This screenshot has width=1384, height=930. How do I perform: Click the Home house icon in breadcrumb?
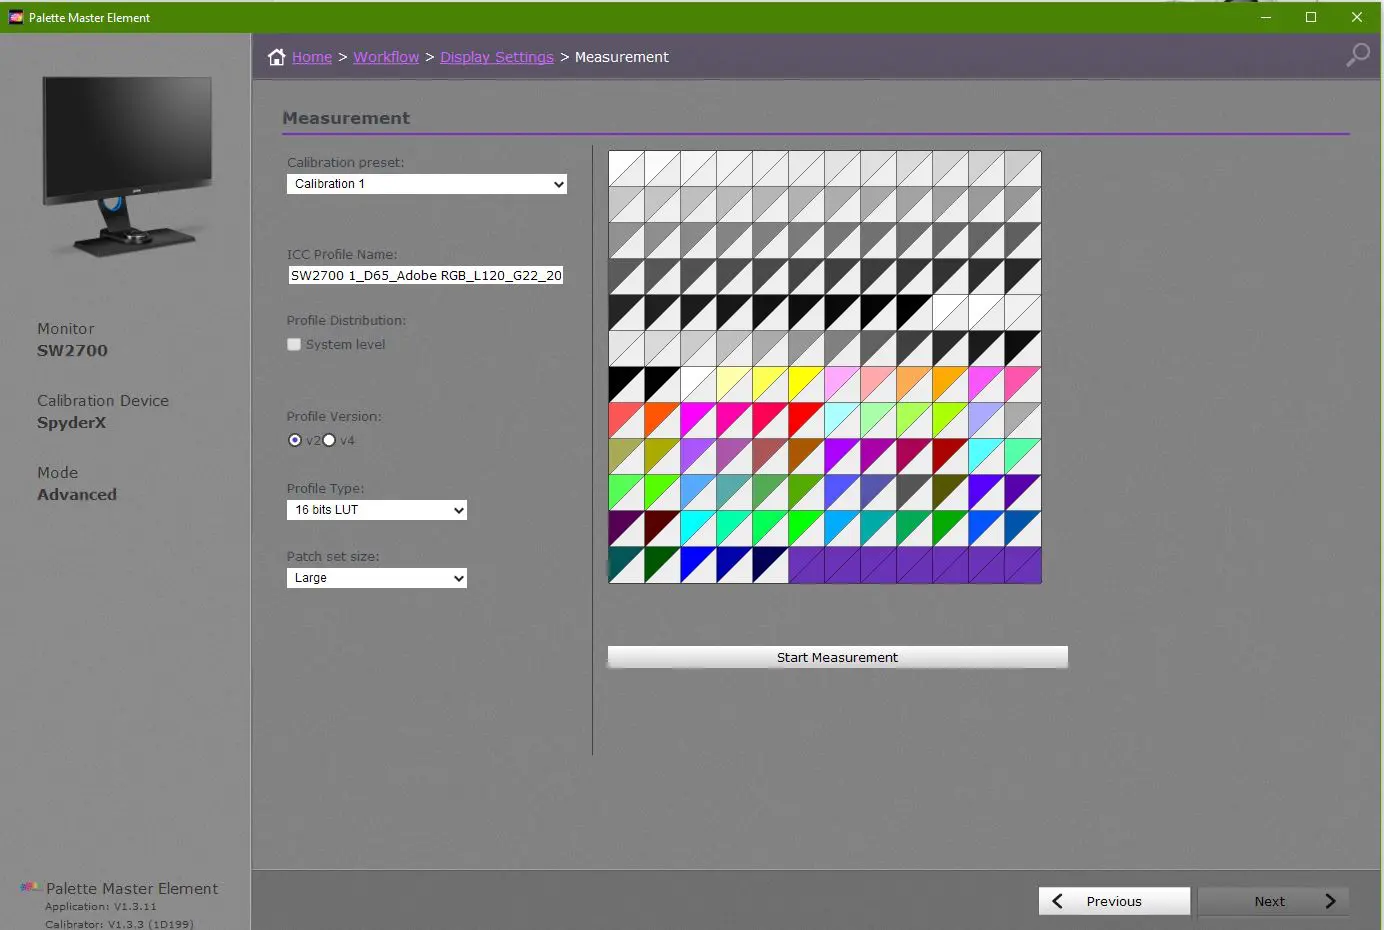coord(277,57)
